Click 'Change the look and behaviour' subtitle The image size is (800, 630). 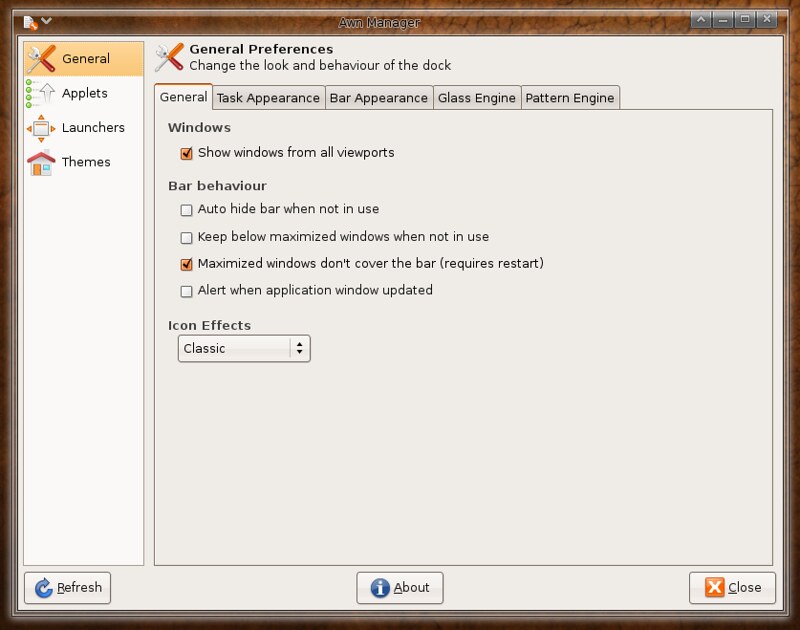(x=320, y=65)
